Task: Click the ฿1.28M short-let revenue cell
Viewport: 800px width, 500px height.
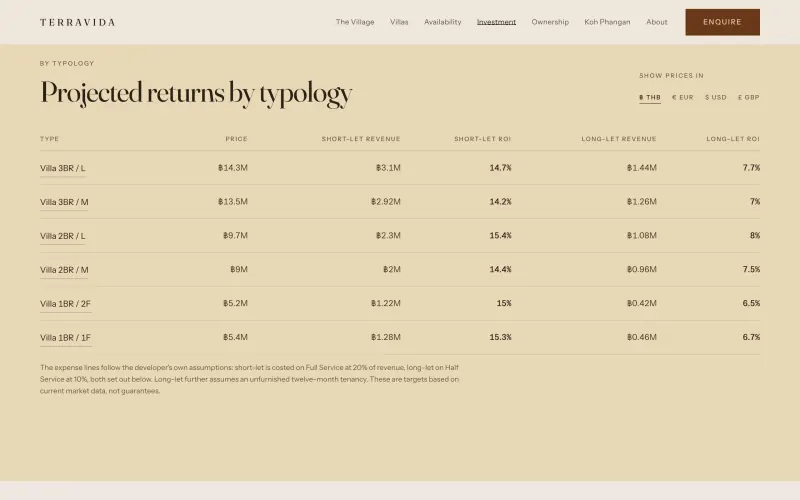Action: (386, 337)
